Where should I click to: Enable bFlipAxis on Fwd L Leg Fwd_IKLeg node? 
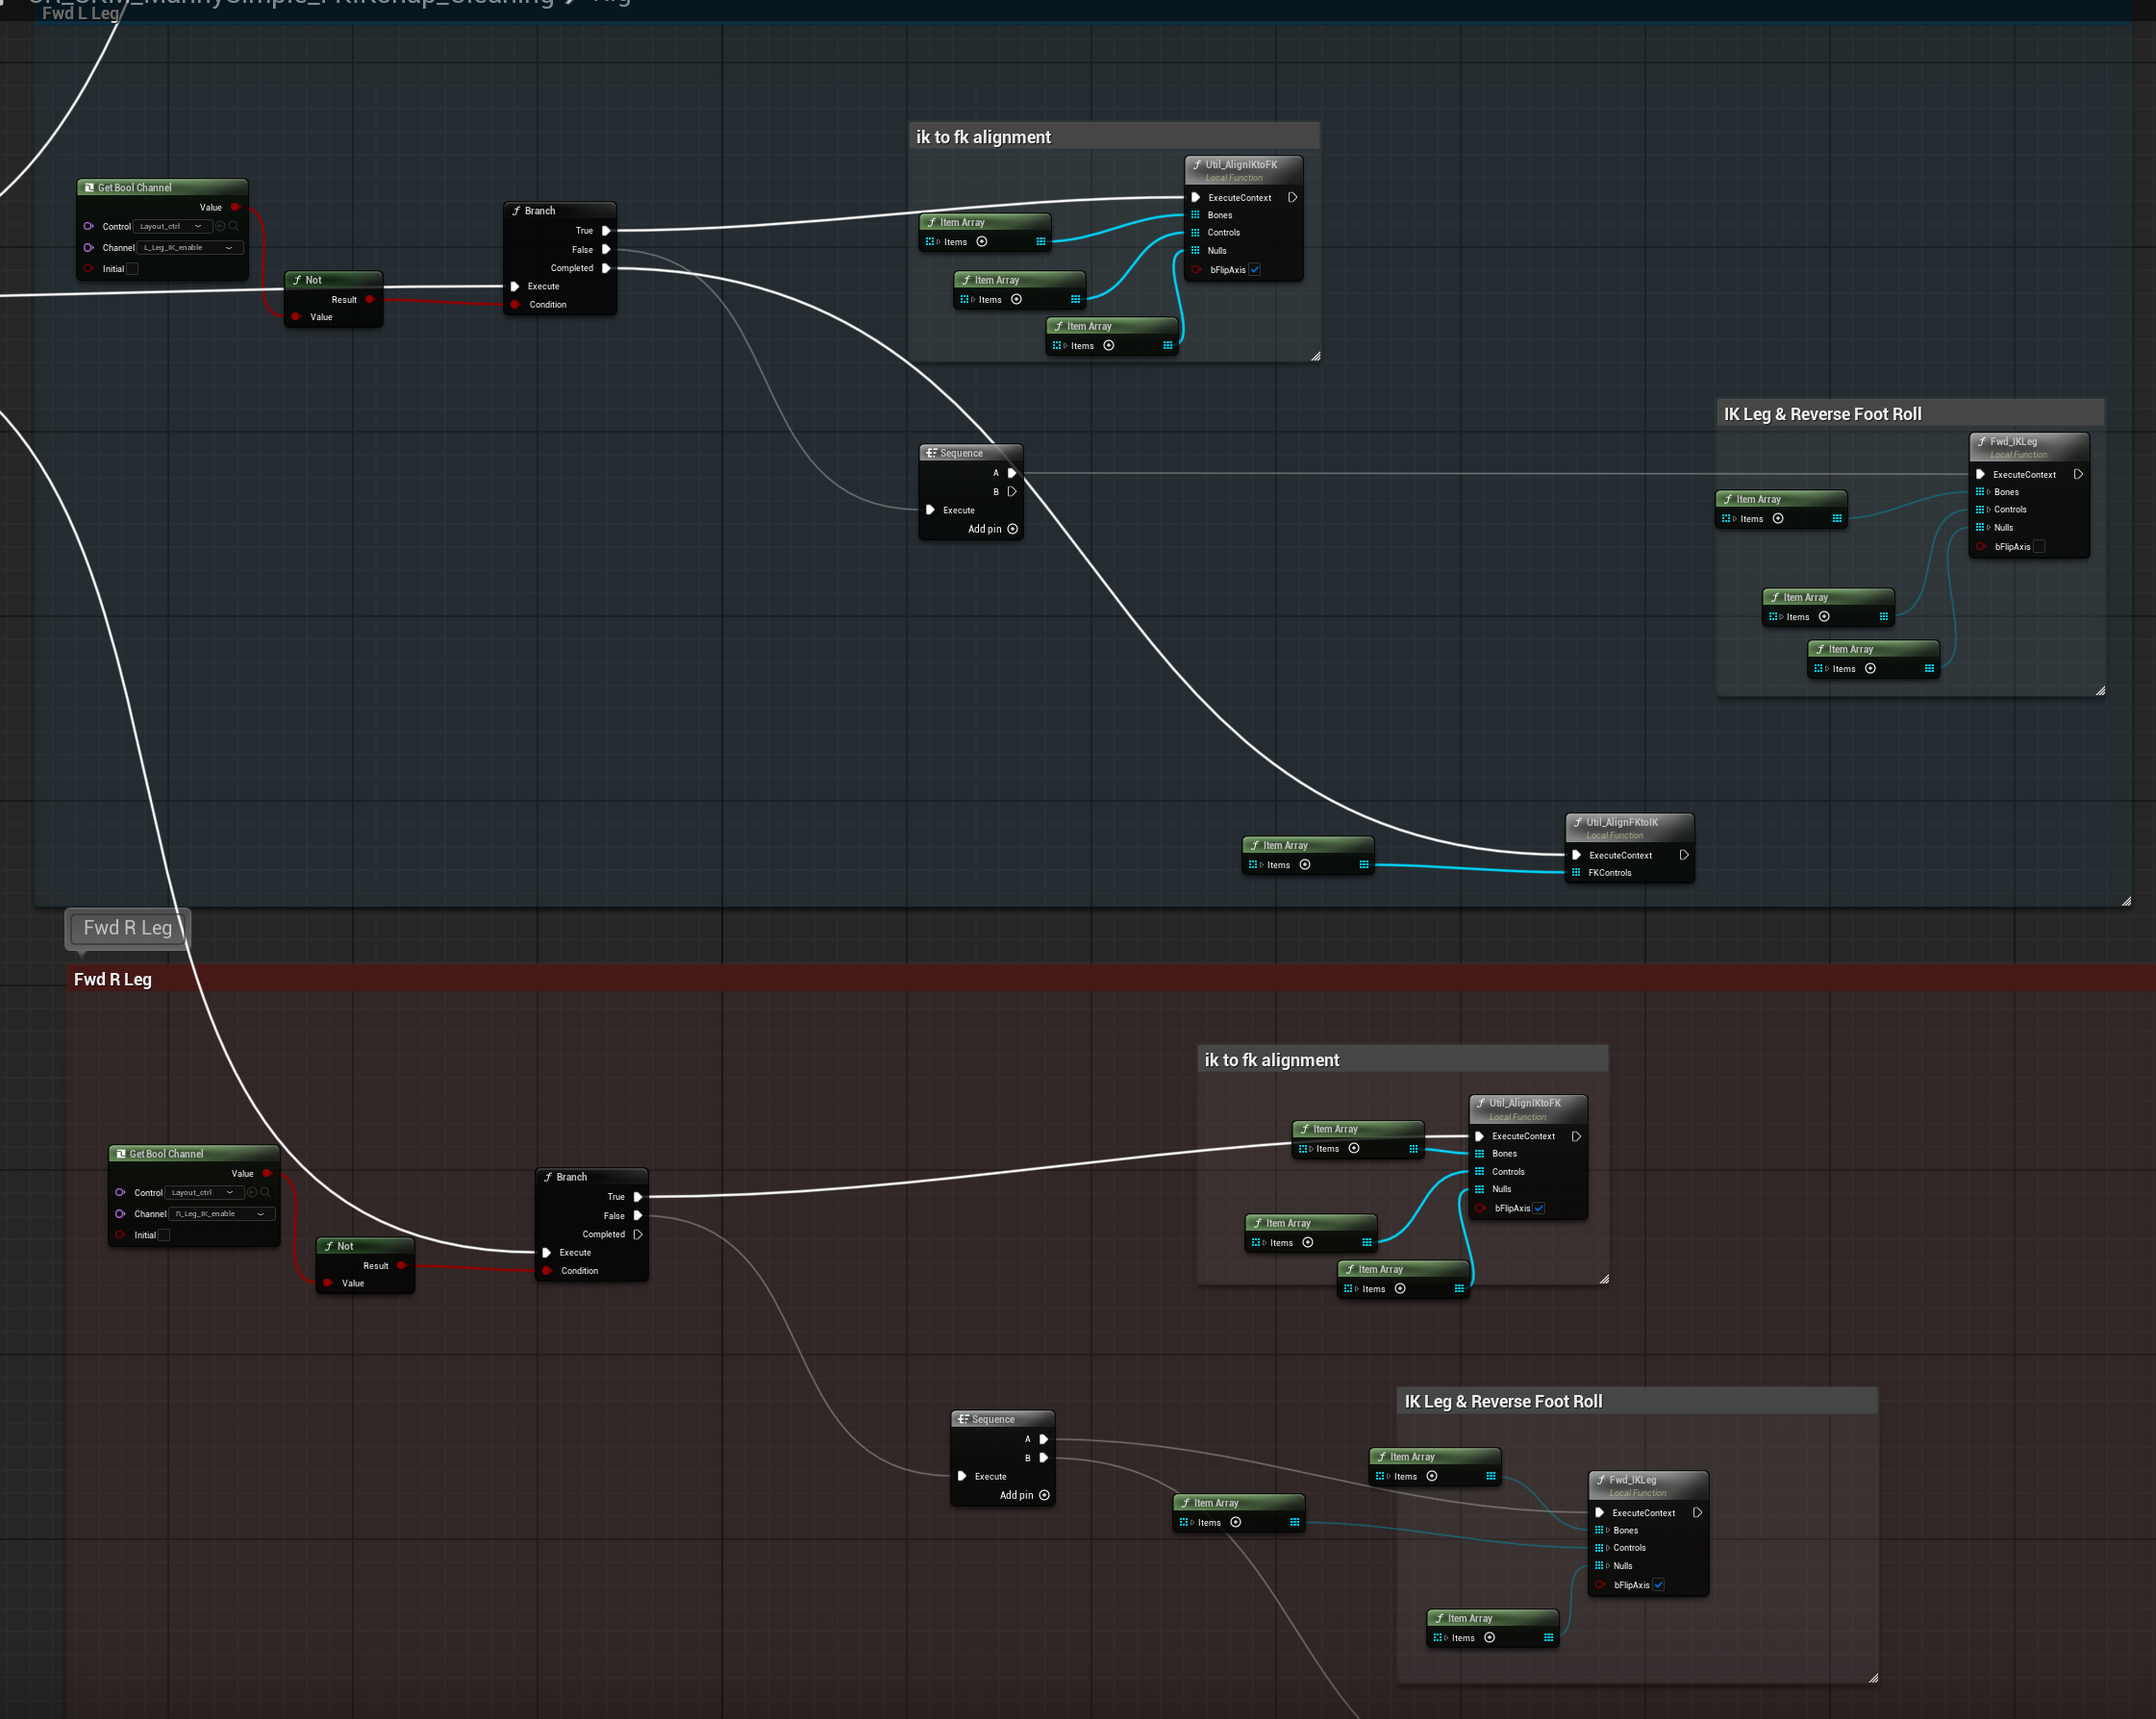point(2039,546)
